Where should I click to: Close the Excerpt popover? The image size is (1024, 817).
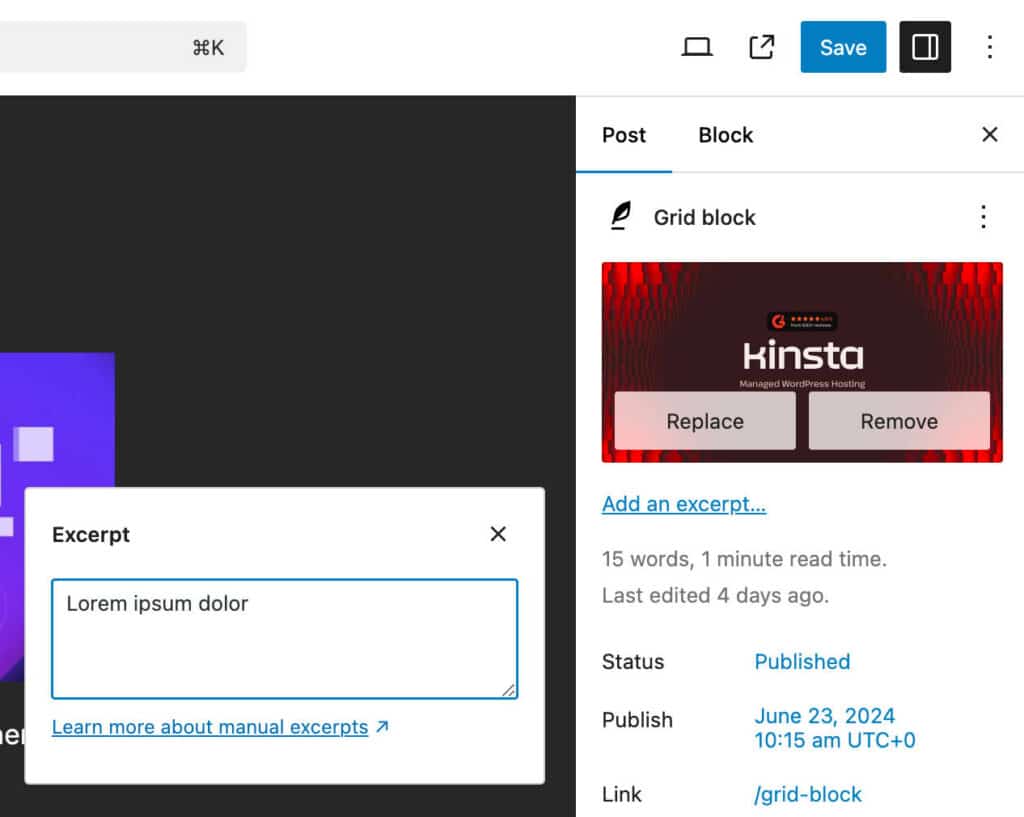[x=498, y=534]
